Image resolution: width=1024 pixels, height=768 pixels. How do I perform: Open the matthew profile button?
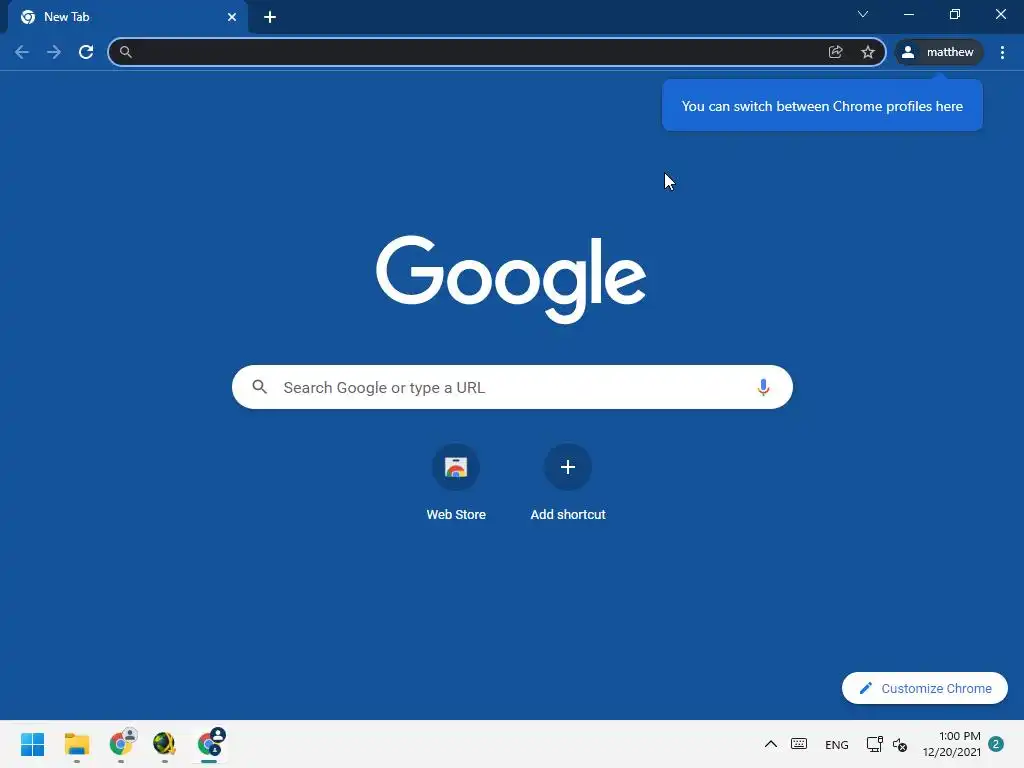click(x=938, y=52)
